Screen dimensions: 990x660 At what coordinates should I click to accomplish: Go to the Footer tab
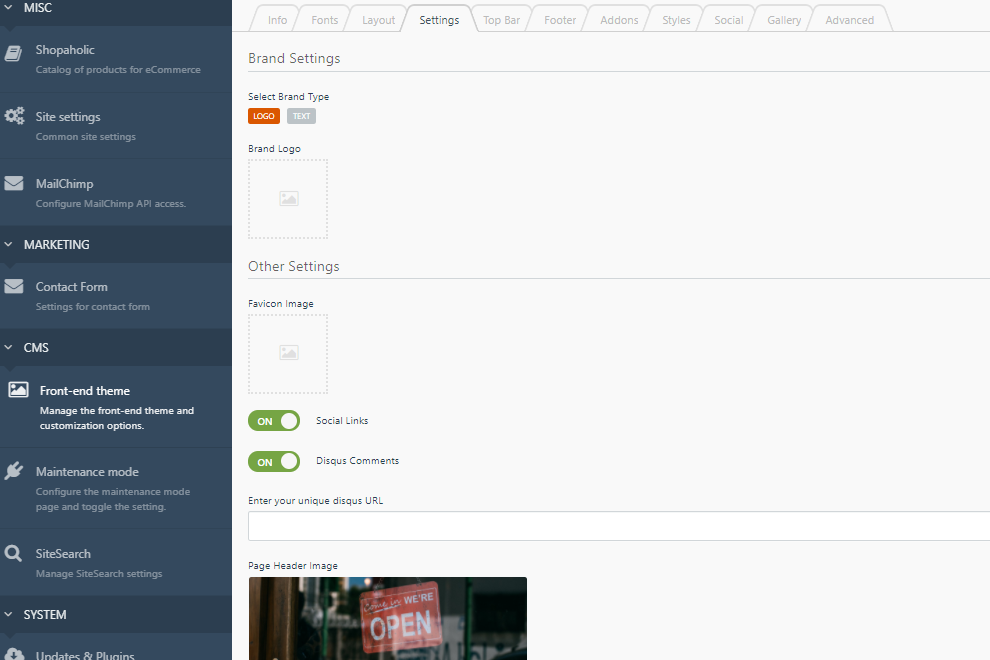pos(560,20)
